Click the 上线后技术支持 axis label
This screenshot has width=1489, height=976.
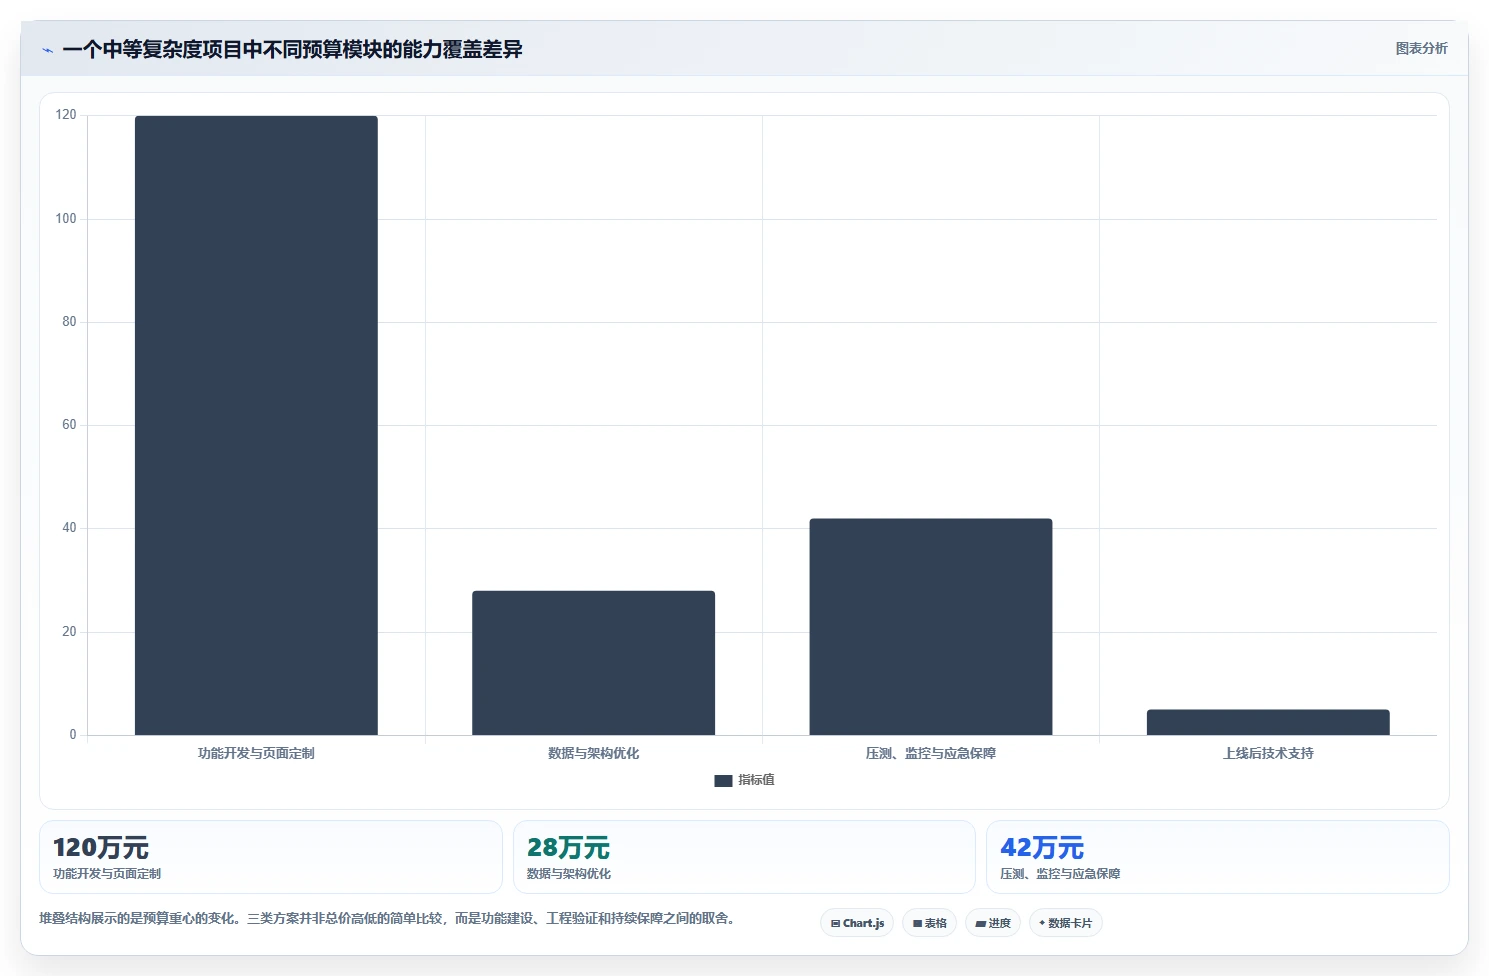(1268, 753)
